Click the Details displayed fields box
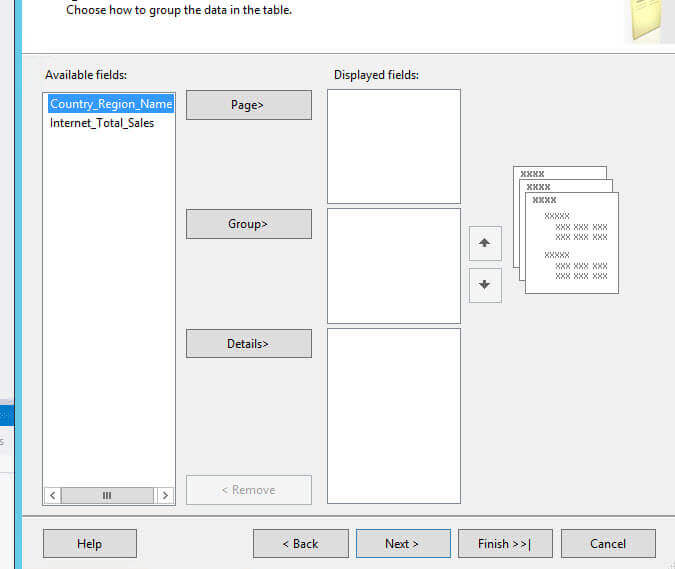This screenshot has width=675, height=569. point(394,416)
